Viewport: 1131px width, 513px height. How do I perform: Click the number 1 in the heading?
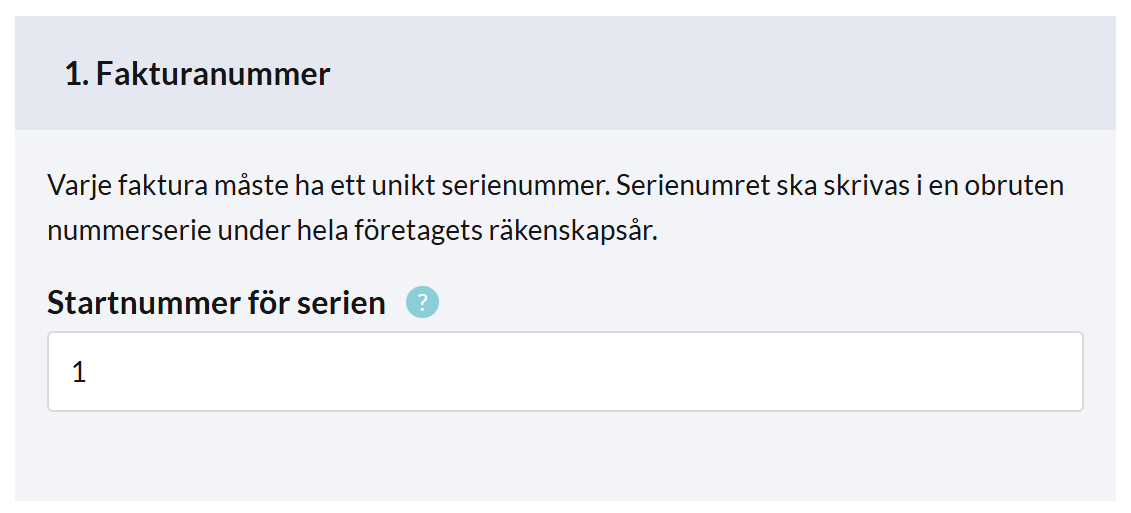point(76,74)
